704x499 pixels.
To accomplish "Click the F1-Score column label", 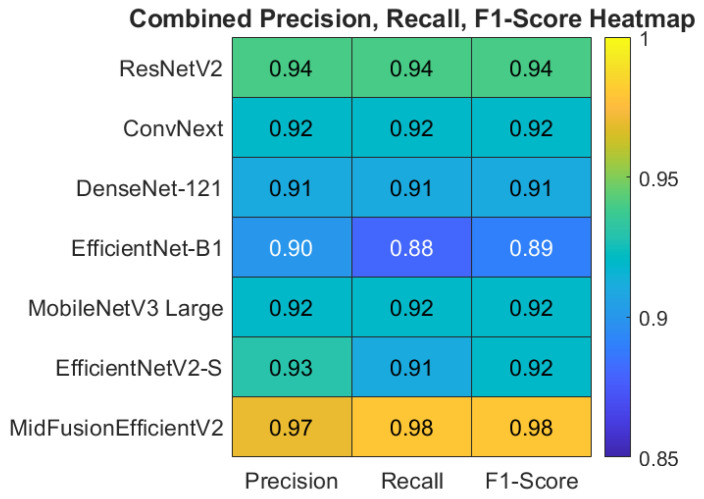I will (532, 481).
